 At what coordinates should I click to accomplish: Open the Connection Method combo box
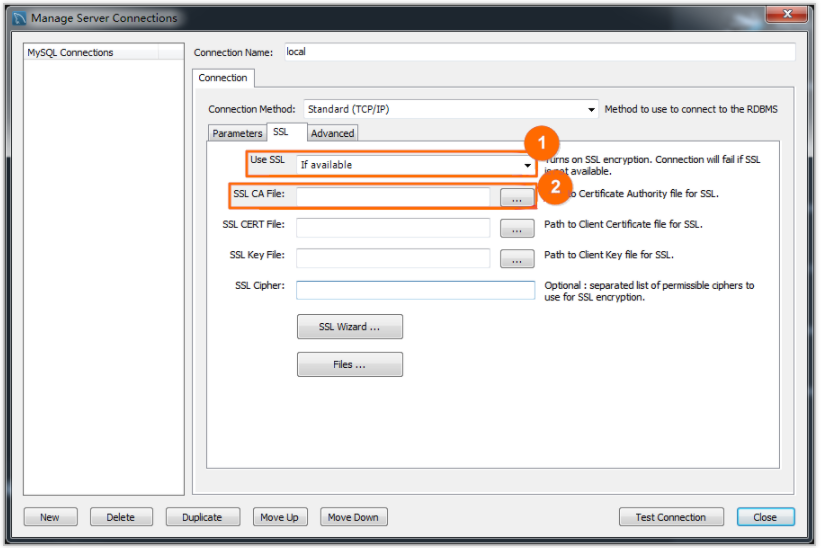click(x=451, y=109)
